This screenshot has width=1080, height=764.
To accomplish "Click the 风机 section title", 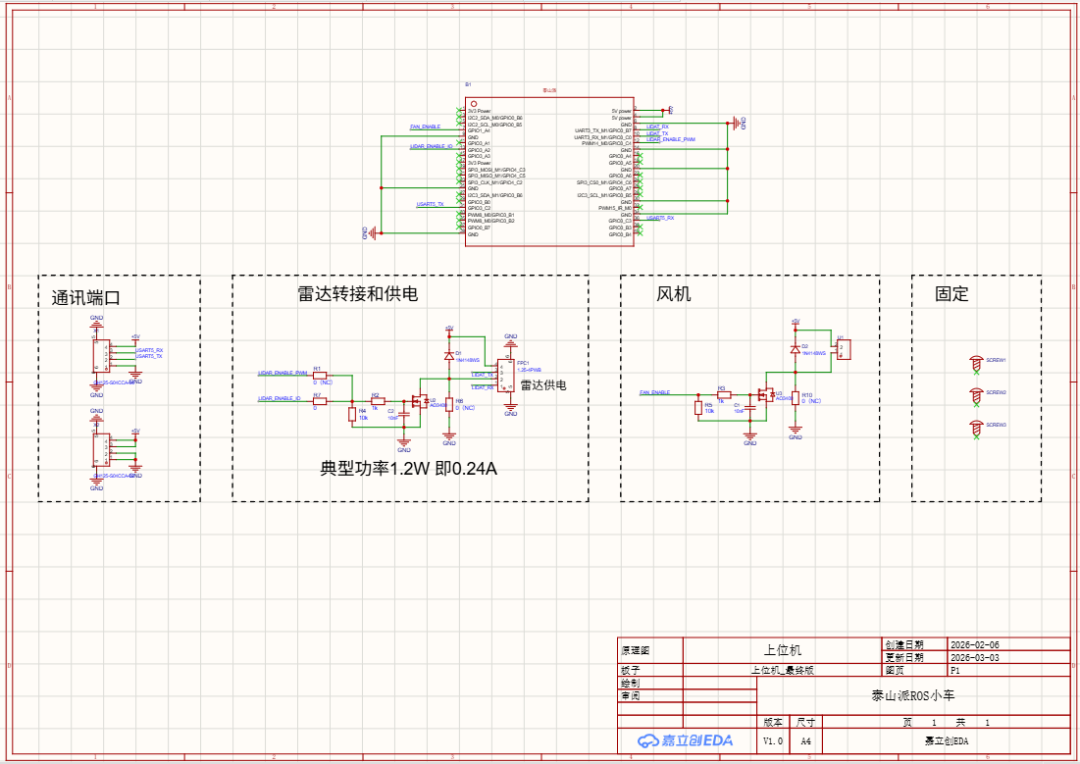I will click(x=672, y=294).
